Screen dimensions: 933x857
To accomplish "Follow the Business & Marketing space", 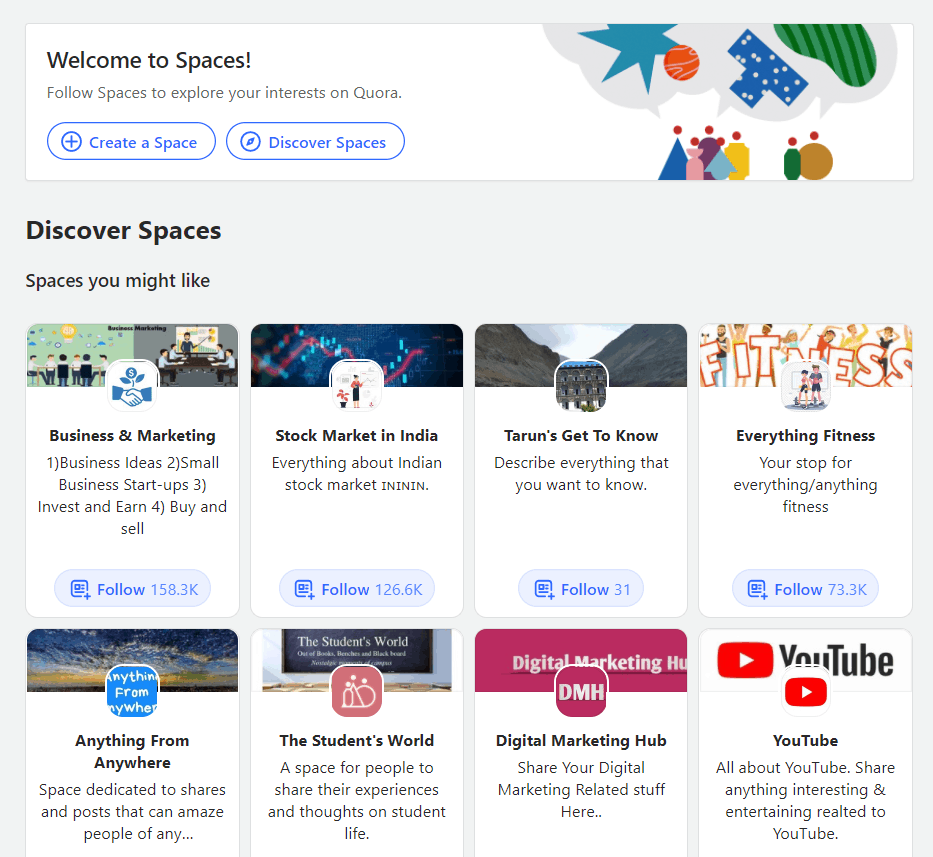I will [x=132, y=588].
